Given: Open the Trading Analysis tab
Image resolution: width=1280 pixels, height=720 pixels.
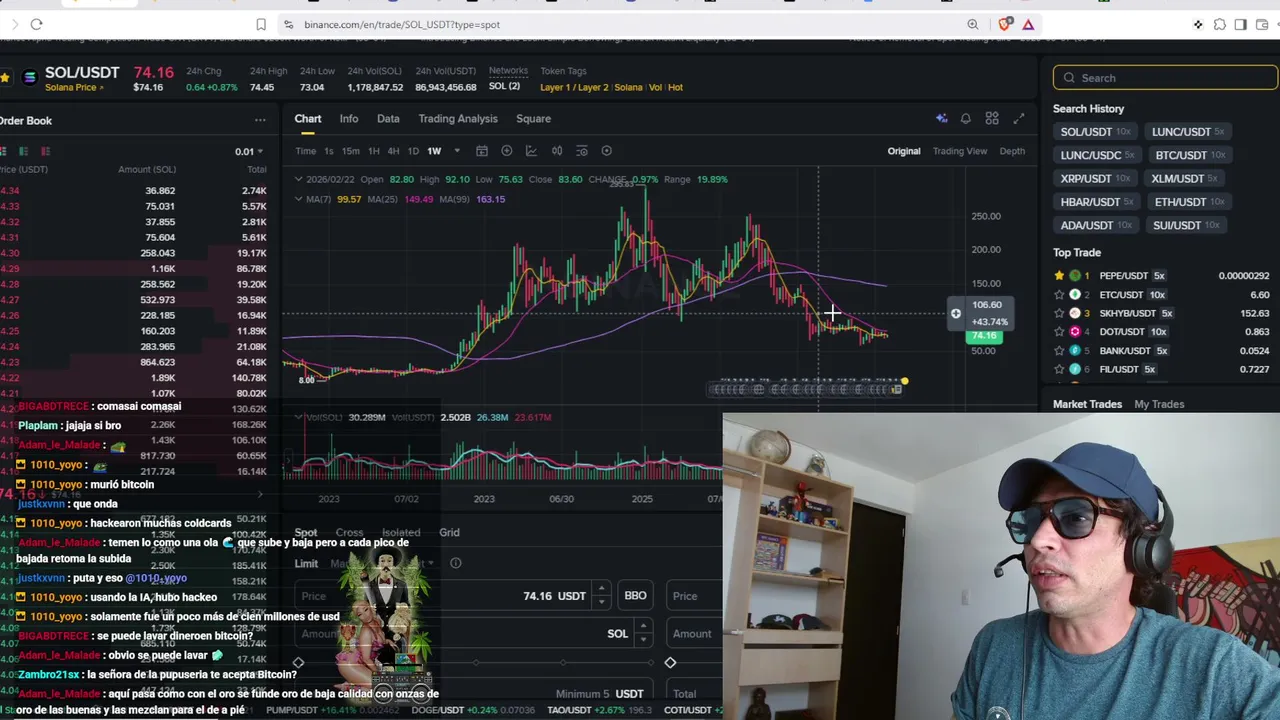Looking at the screenshot, I should 458,118.
